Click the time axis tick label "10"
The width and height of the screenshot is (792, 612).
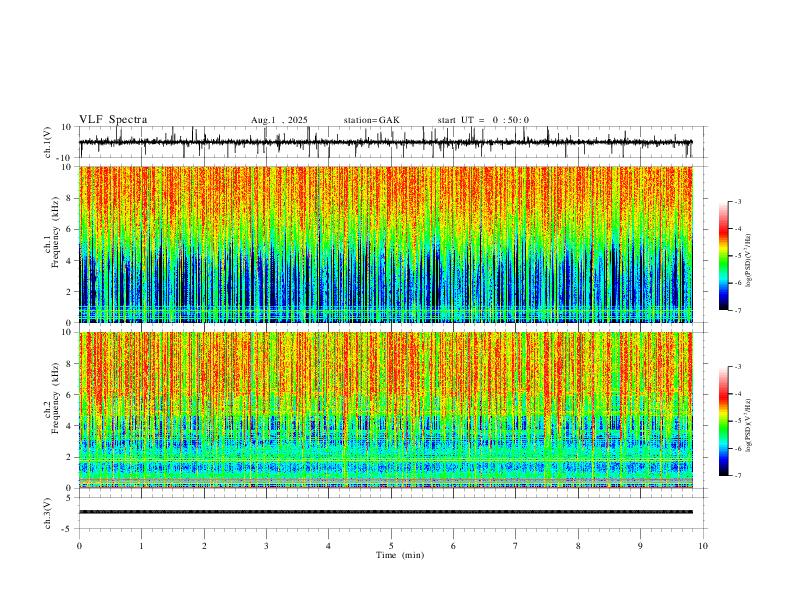pos(703,546)
